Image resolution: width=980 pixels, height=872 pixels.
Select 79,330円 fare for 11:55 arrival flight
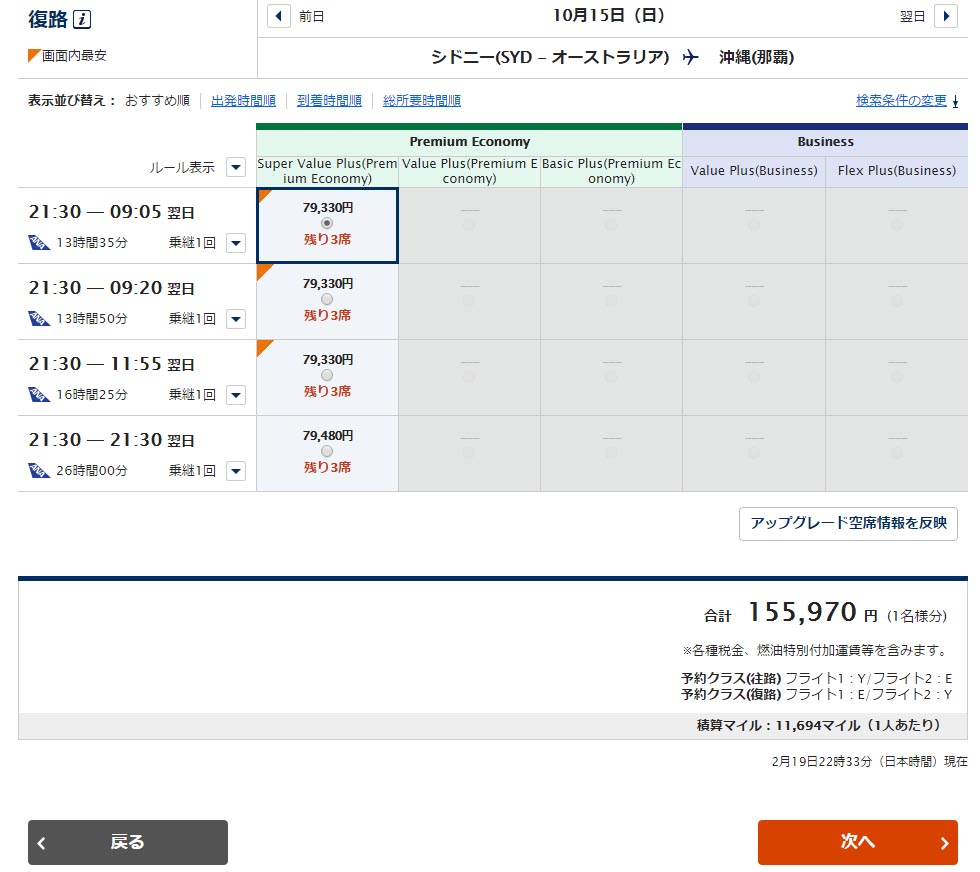327,375
